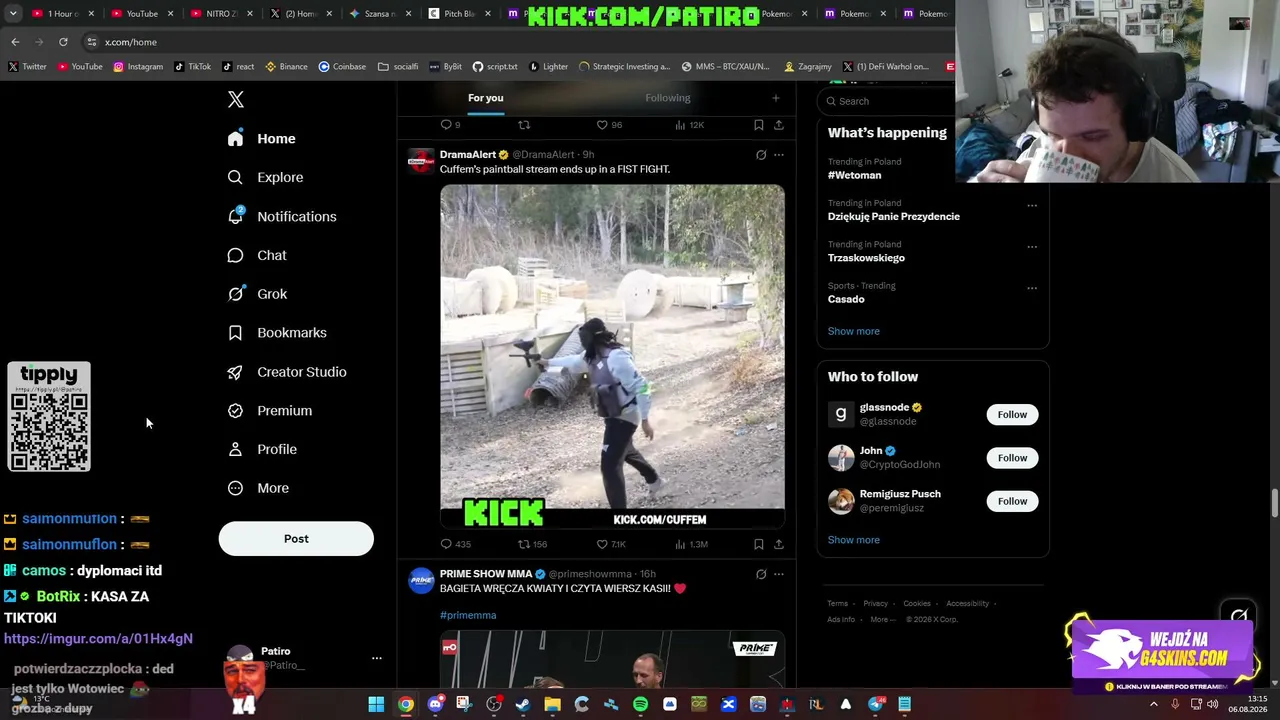The width and height of the screenshot is (1280, 720).
Task: Open Grok from the sidebar
Action: [257, 294]
